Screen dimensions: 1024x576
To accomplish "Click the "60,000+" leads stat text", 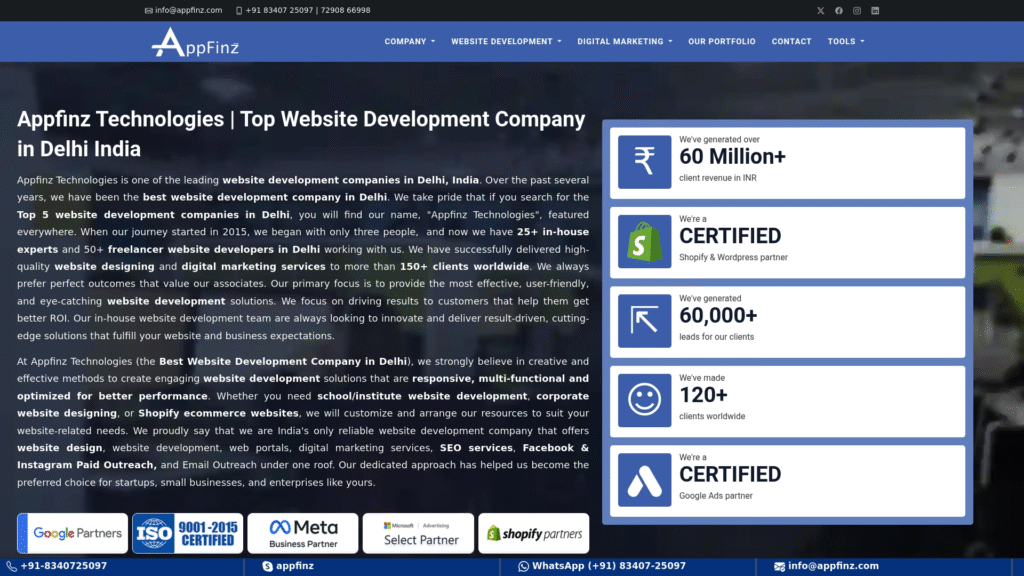I will pyautogui.click(x=718, y=315).
